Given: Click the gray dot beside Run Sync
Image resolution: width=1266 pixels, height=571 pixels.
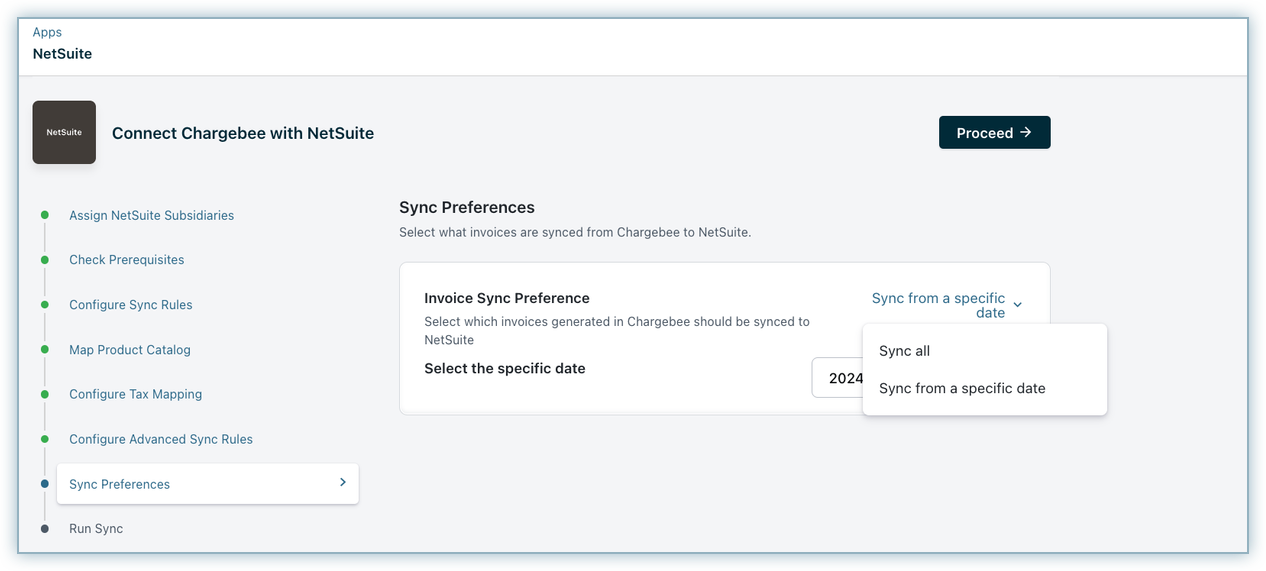Looking at the screenshot, I should tap(44, 528).
